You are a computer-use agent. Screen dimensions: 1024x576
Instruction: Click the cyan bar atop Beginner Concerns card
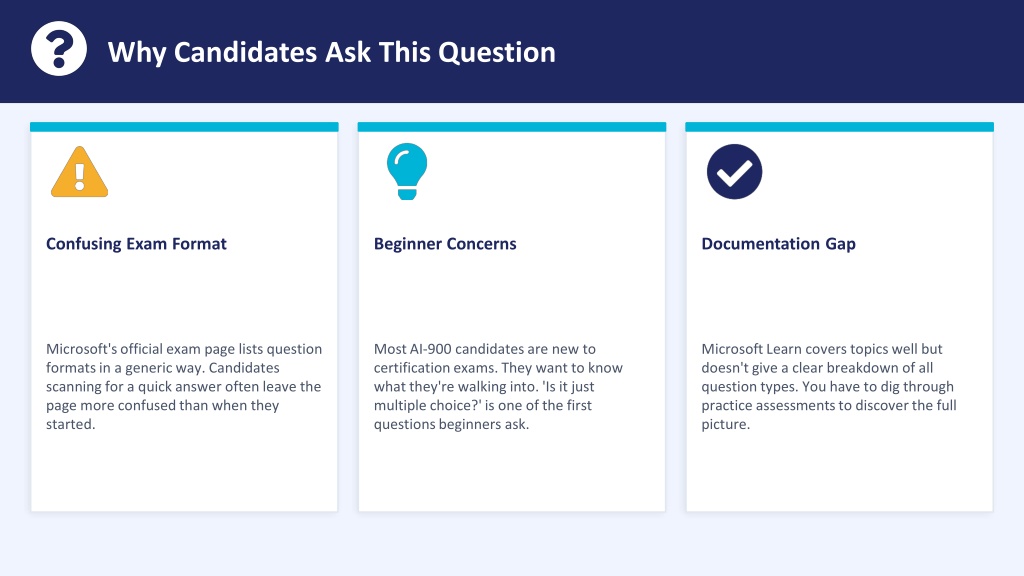click(x=512, y=127)
